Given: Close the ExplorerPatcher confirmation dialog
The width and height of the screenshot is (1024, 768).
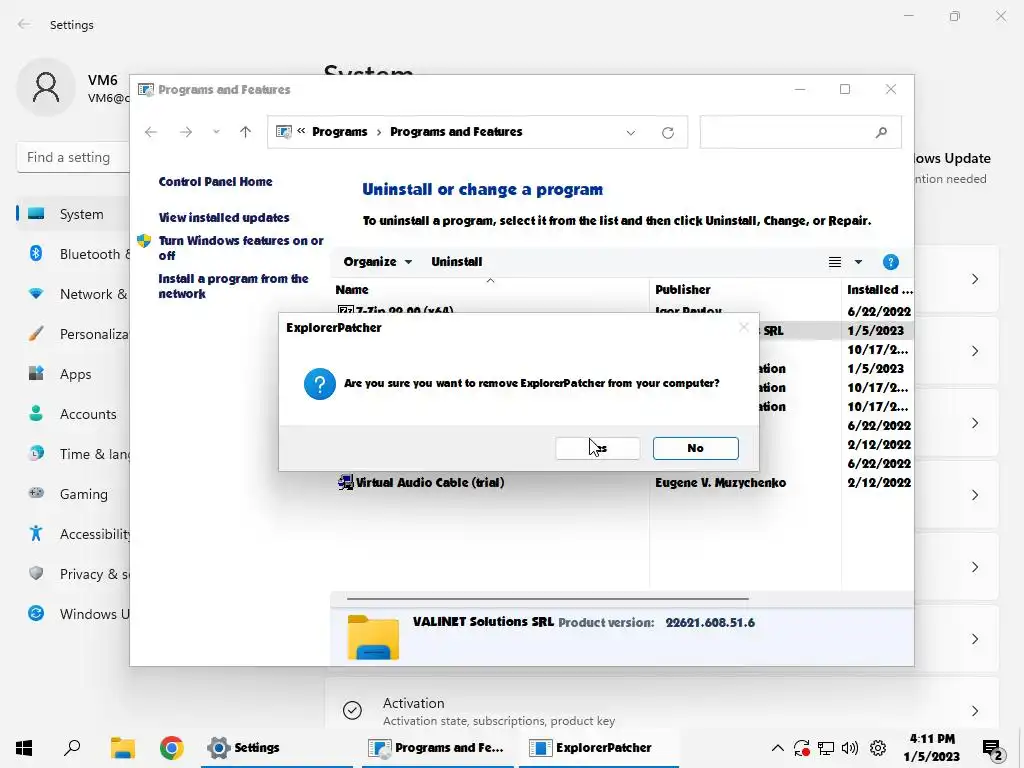Looking at the screenshot, I should pyautogui.click(x=743, y=327).
